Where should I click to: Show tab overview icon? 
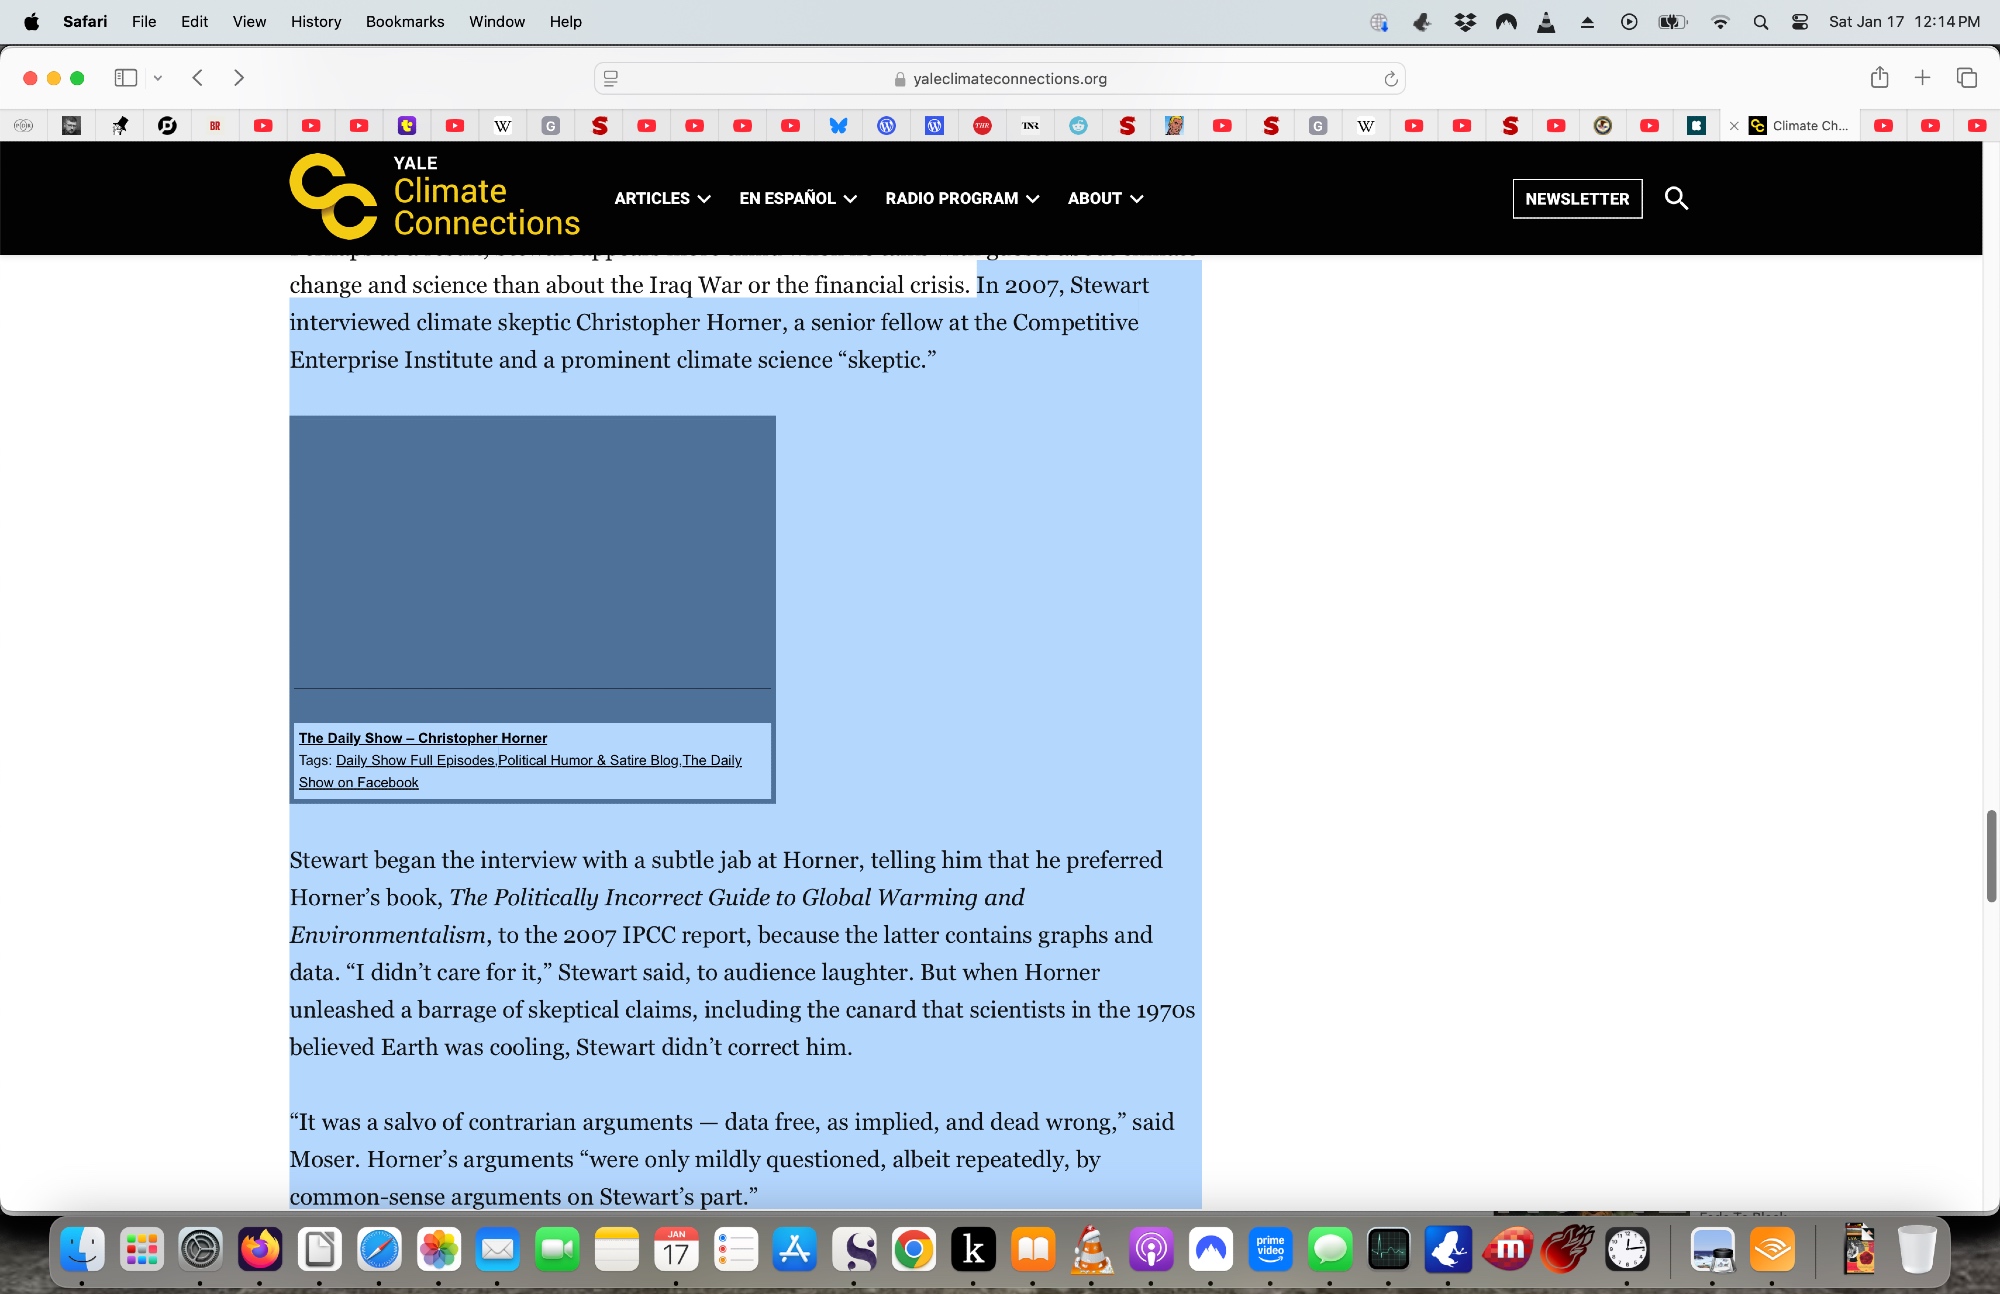(1967, 78)
